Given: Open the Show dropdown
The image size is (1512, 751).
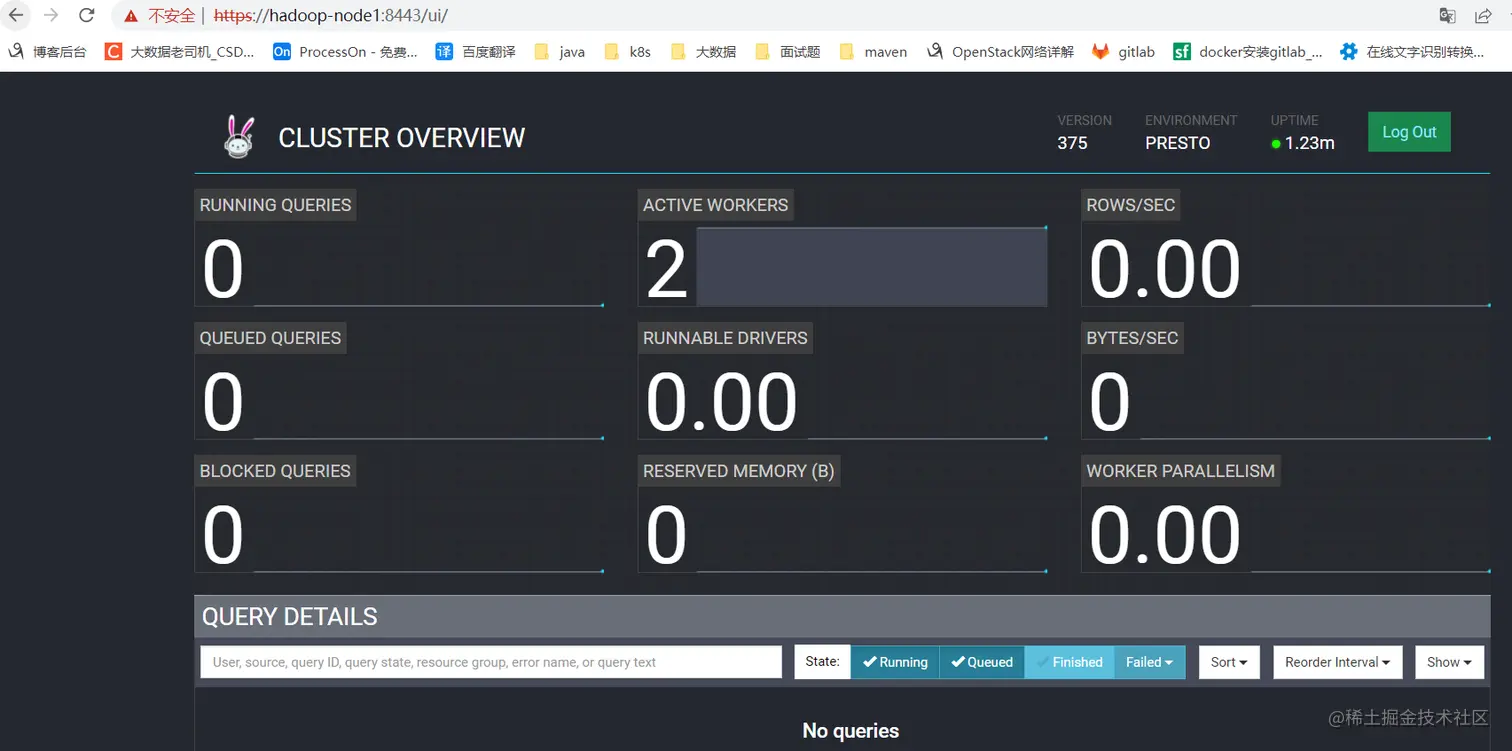Looking at the screenshot, I should pos(1449,662).
